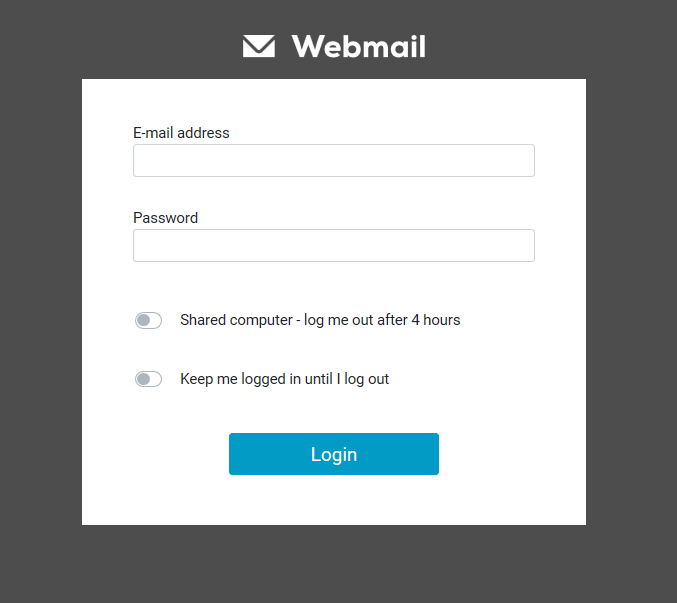Click the Webmail logo text
The width and height of the screenshot is (677, 603).
[359, 46]
